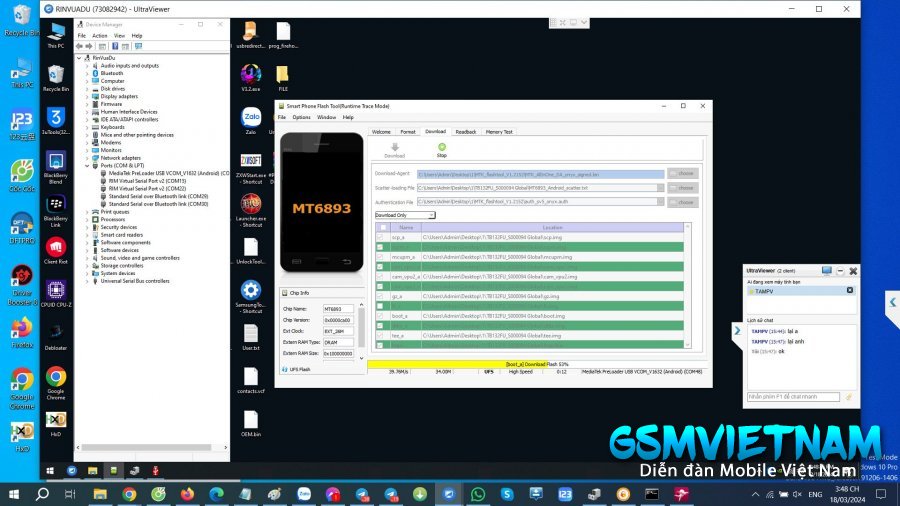Screen dimensions: 900x506
Task: Open Zalo shortcut on the remote desktop
Action: pyautogui.click(x=251, y=120)
